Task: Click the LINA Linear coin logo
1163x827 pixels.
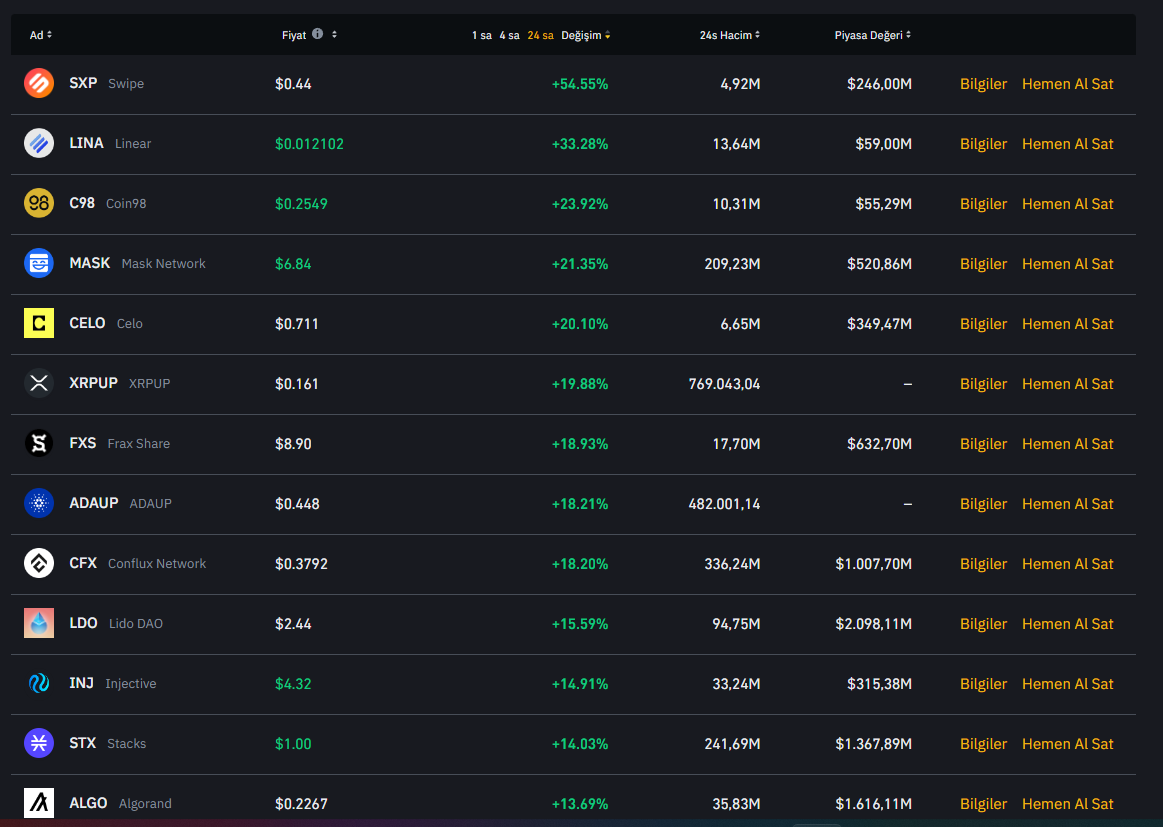Action: [39, 143]
